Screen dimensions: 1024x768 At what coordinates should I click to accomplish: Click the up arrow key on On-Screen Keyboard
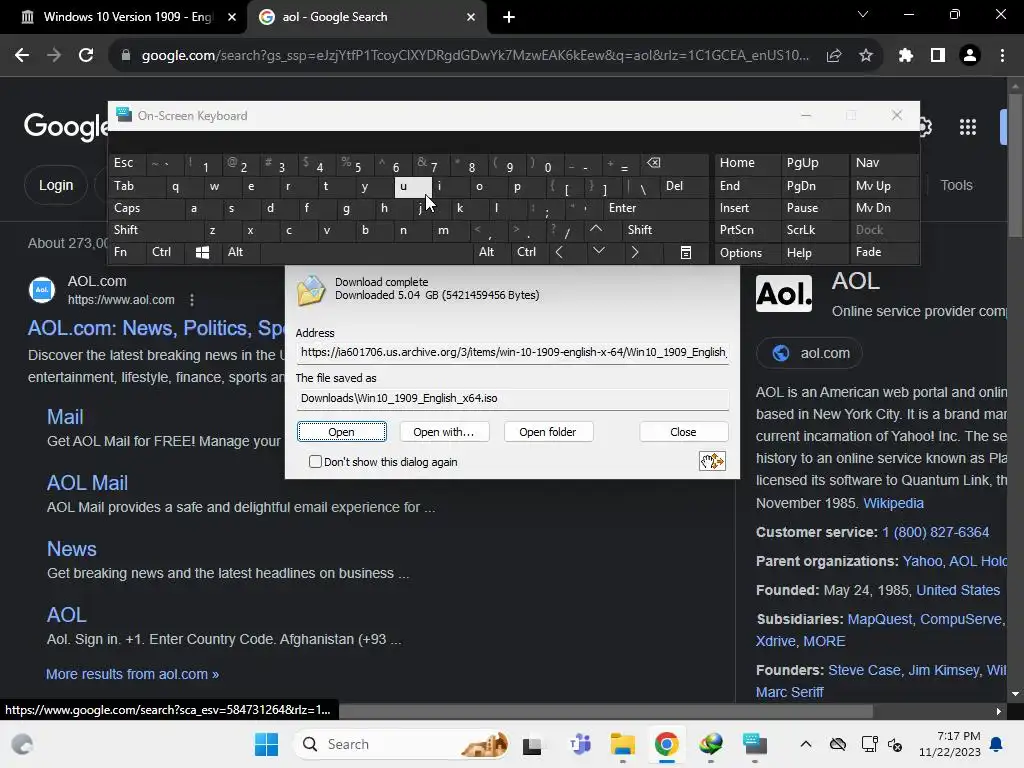[596, 229]
